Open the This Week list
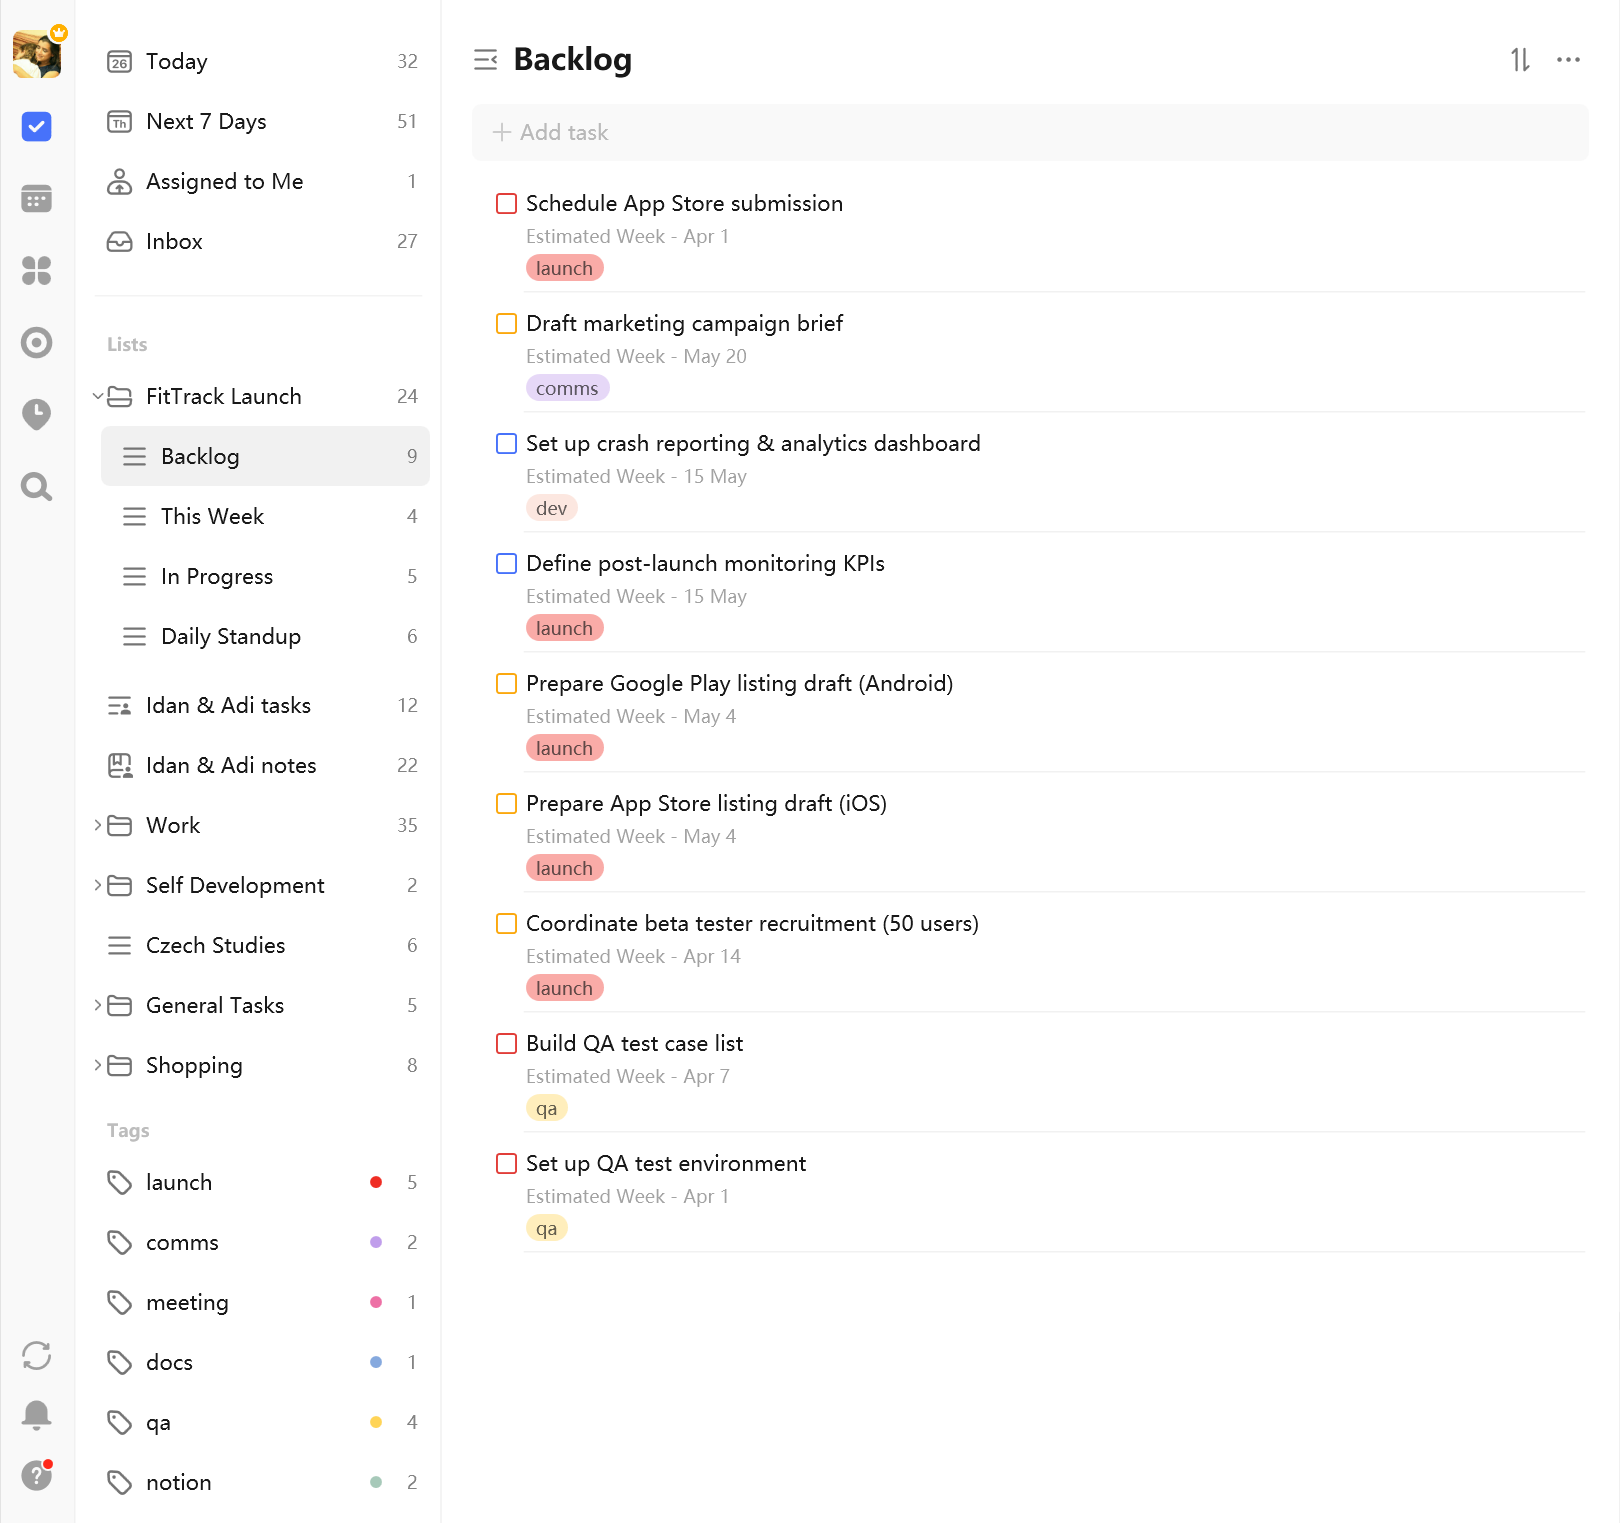Viewport: 1620px width, 1523px height. pyautogui.click(x=212, y=517)
